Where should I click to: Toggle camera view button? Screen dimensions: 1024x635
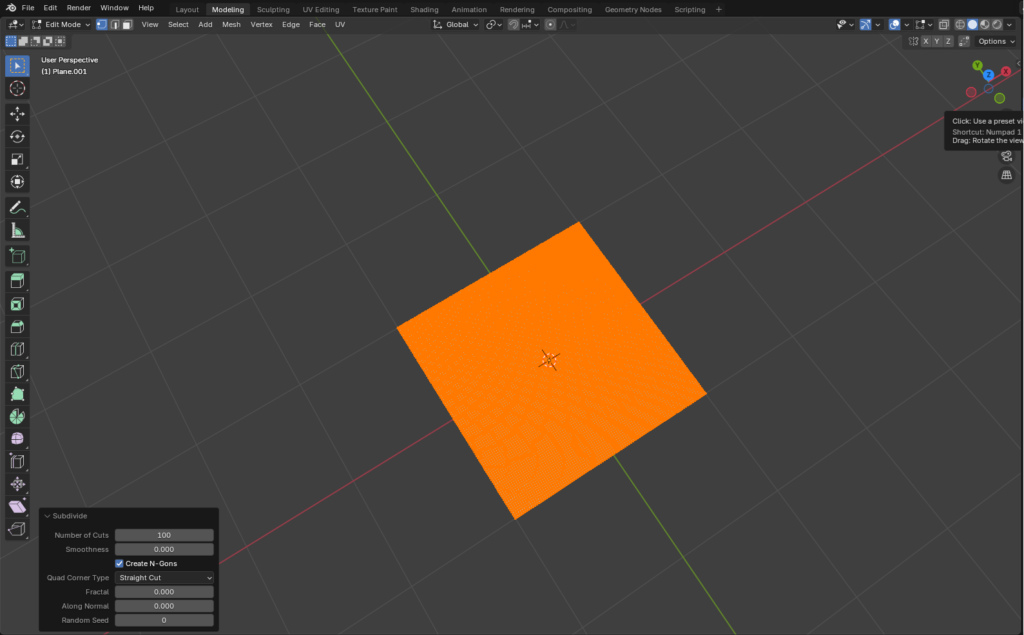(1006, 156)
